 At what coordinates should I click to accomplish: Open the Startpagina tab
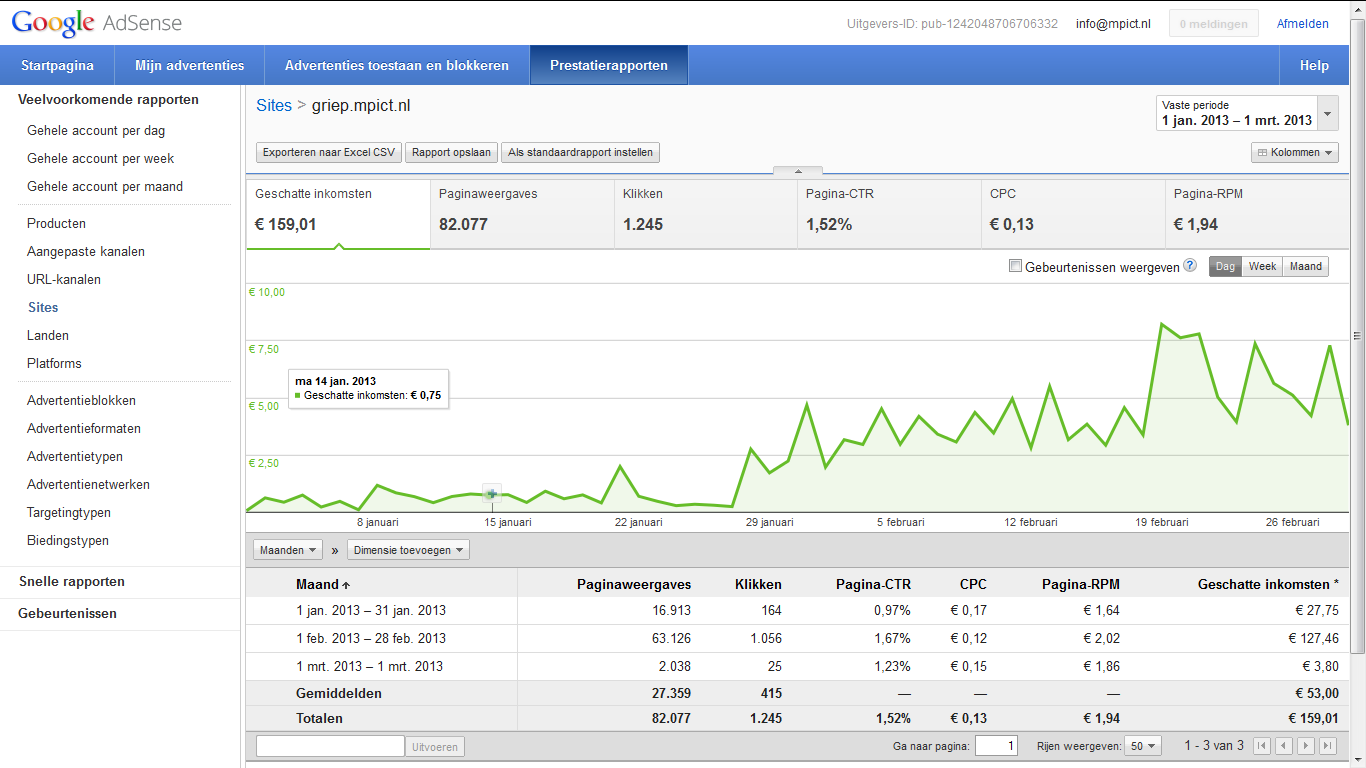point(57,65)
